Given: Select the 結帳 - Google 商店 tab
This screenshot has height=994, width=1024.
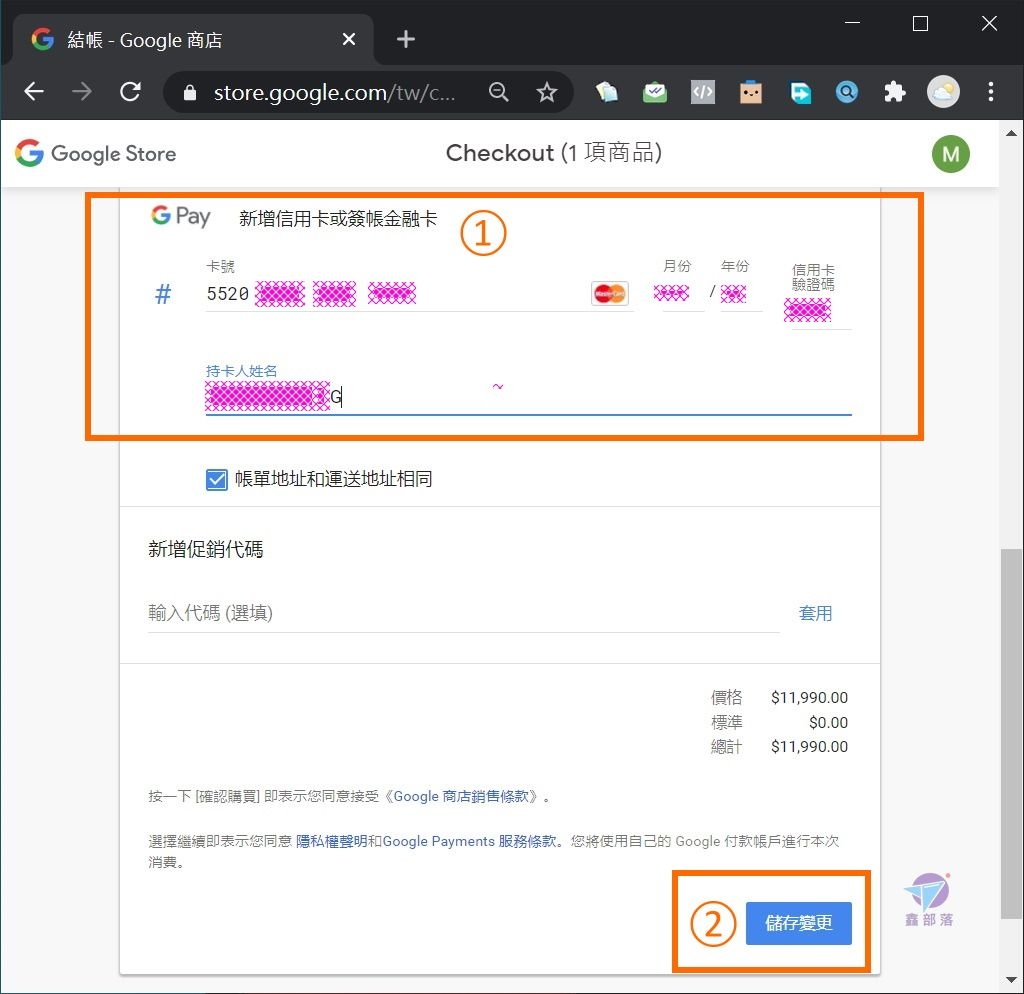Looking at the screenshot, I should (193, 40).
